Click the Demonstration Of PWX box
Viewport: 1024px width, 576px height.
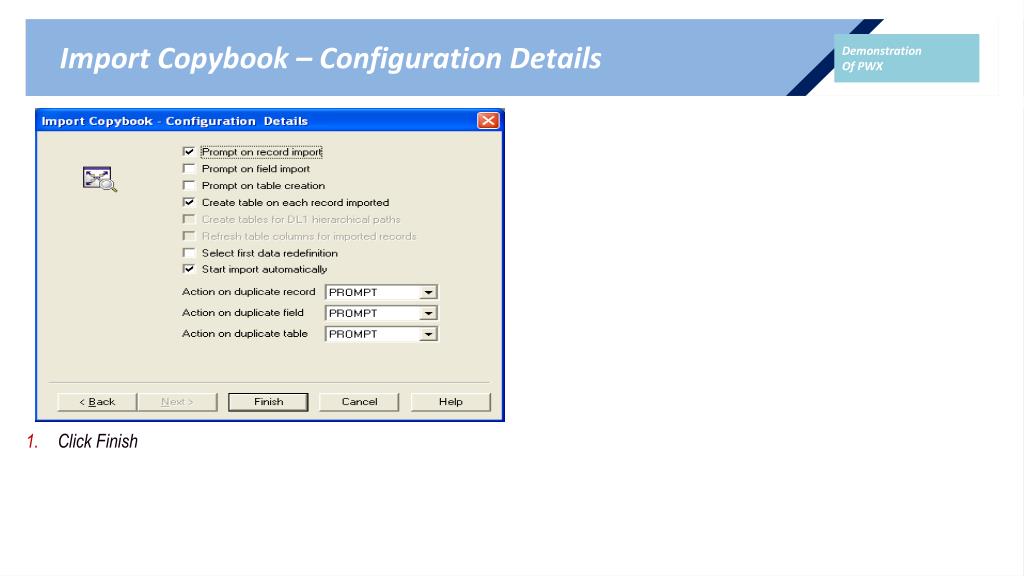pyautogui.click(x=906, y=58)
